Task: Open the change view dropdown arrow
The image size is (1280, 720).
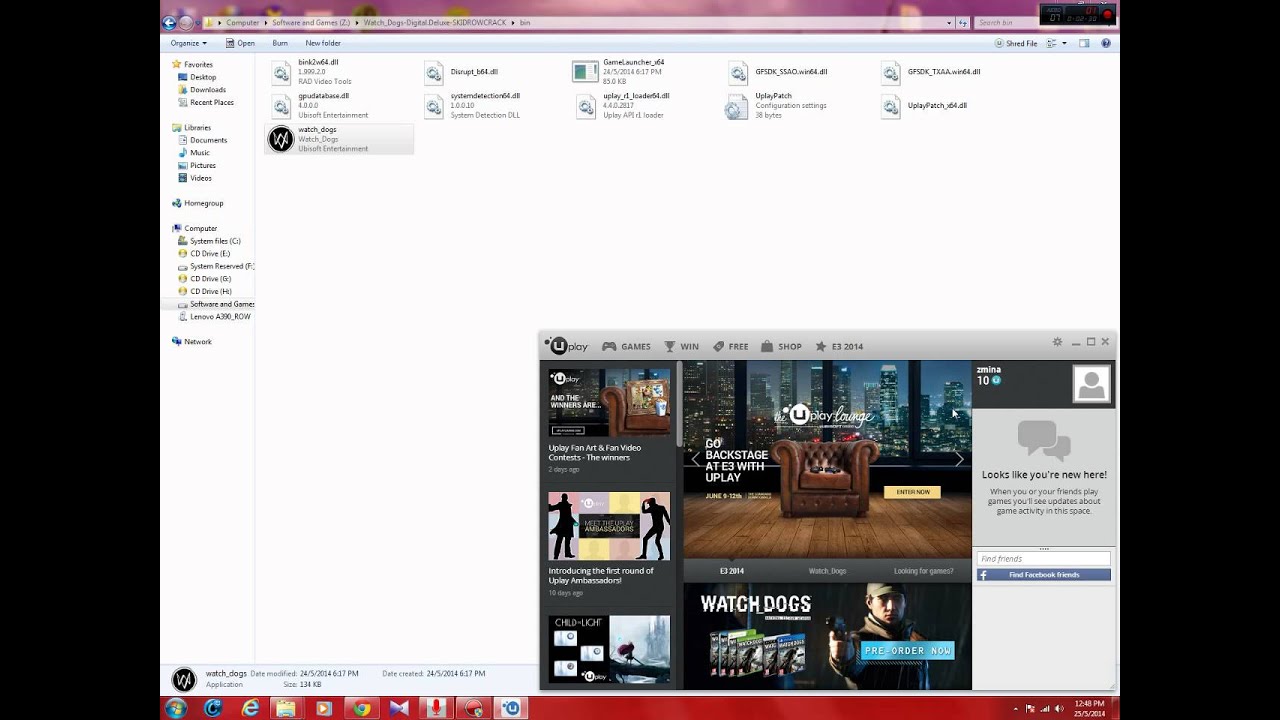Action: tap(1064, 43)
